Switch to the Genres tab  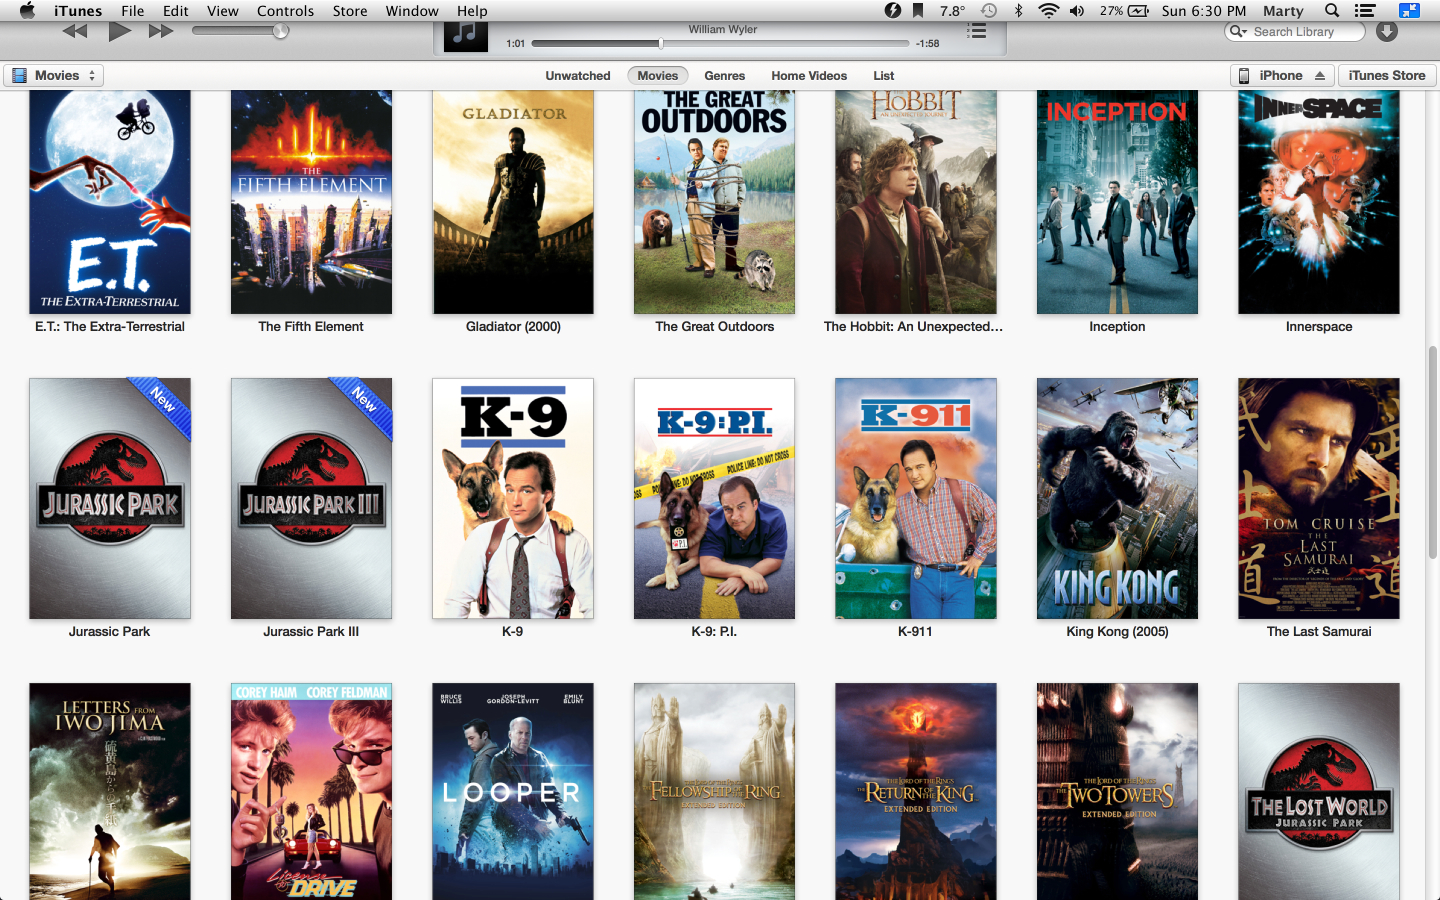coord(724,76)
